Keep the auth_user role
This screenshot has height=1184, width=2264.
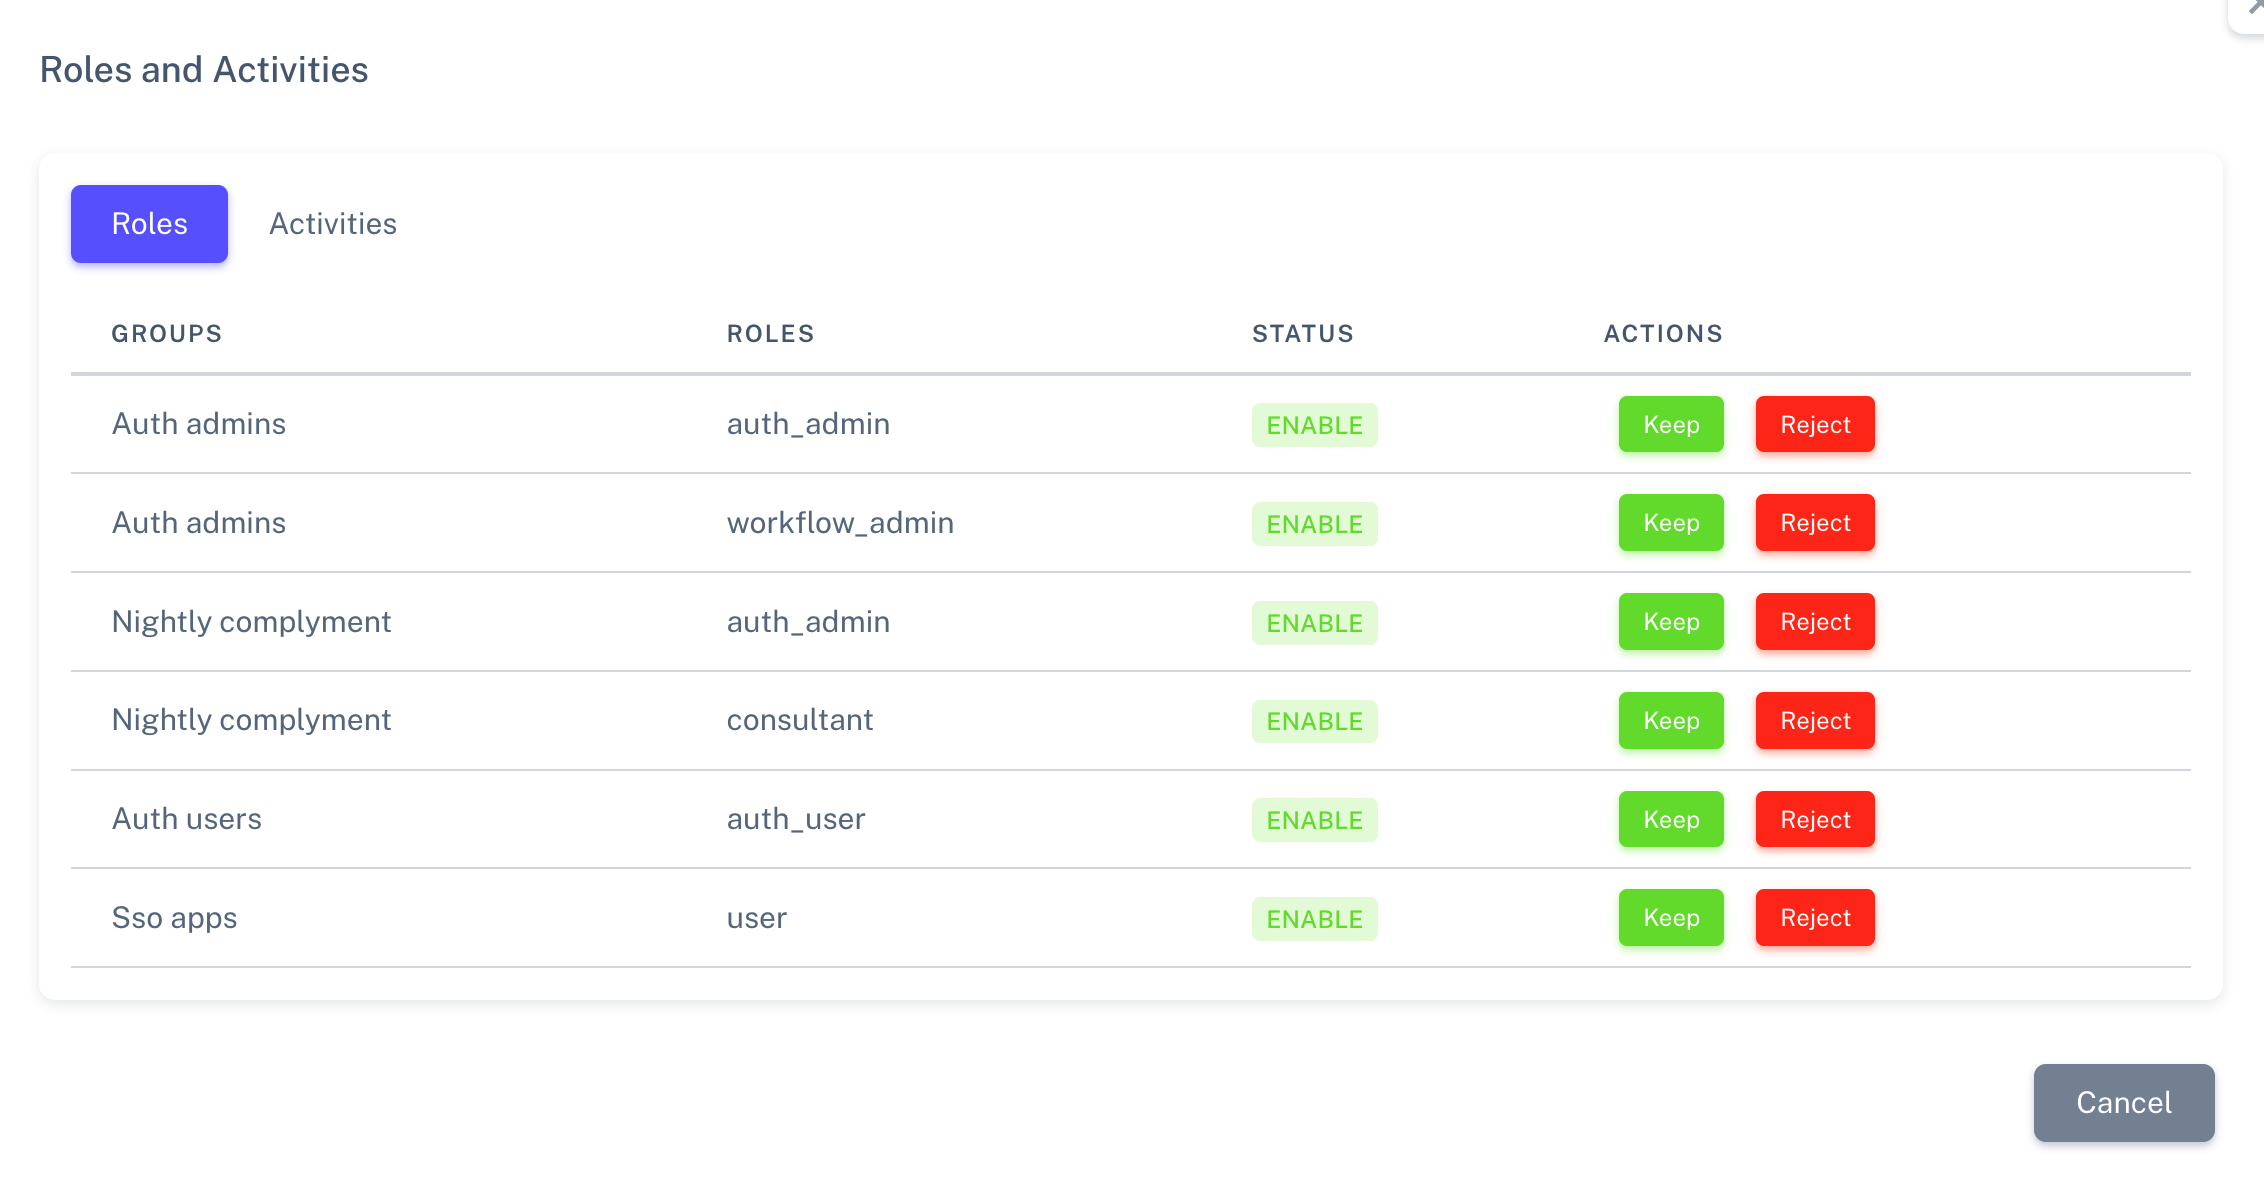coord(1671,820)
